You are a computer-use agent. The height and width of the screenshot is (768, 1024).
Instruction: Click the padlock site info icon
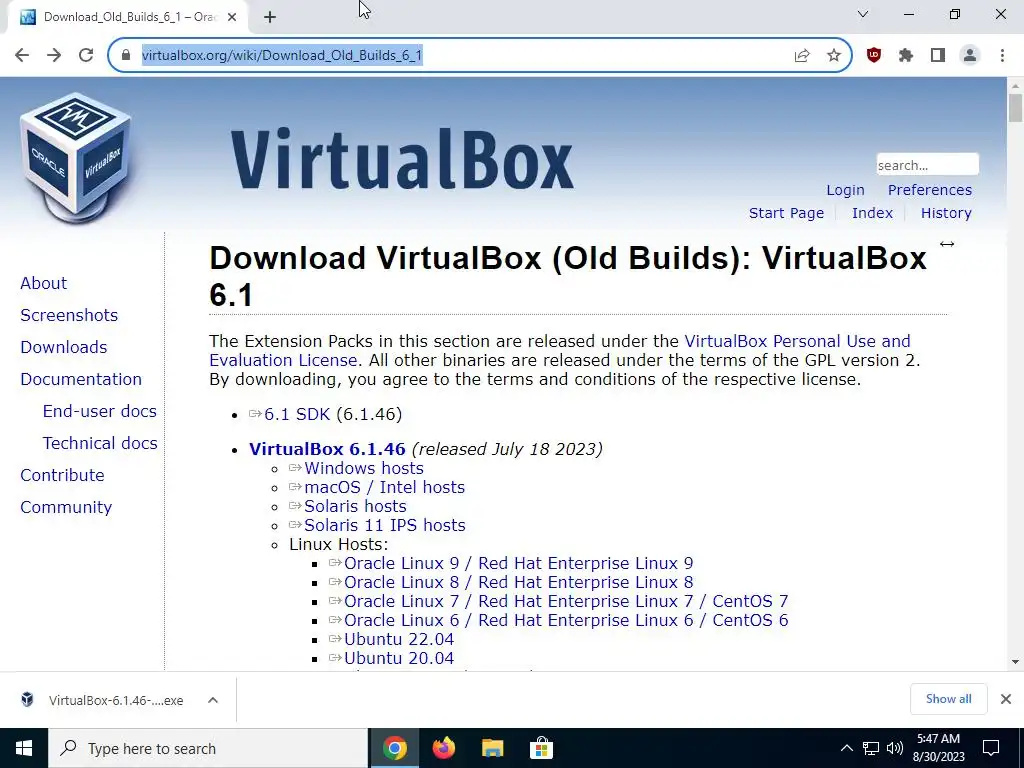126,55
